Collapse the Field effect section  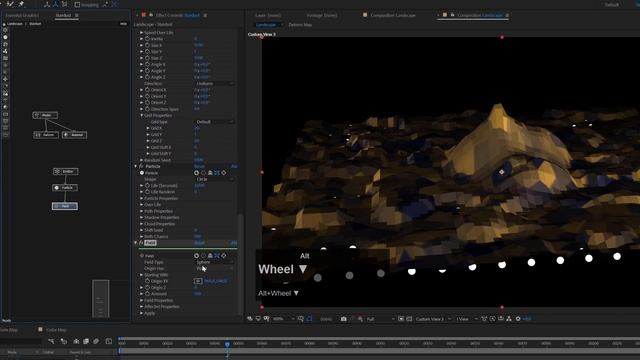click(x=136, y=243)
